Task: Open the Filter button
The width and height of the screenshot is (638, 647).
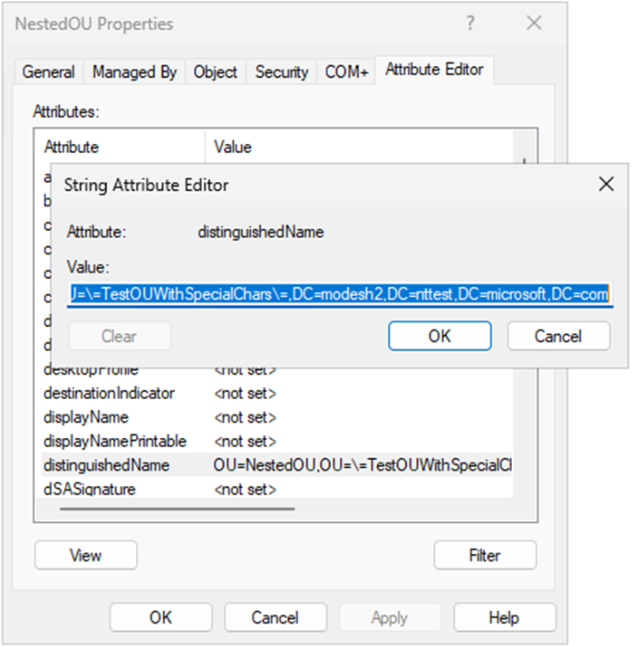Action: [485, 555]
